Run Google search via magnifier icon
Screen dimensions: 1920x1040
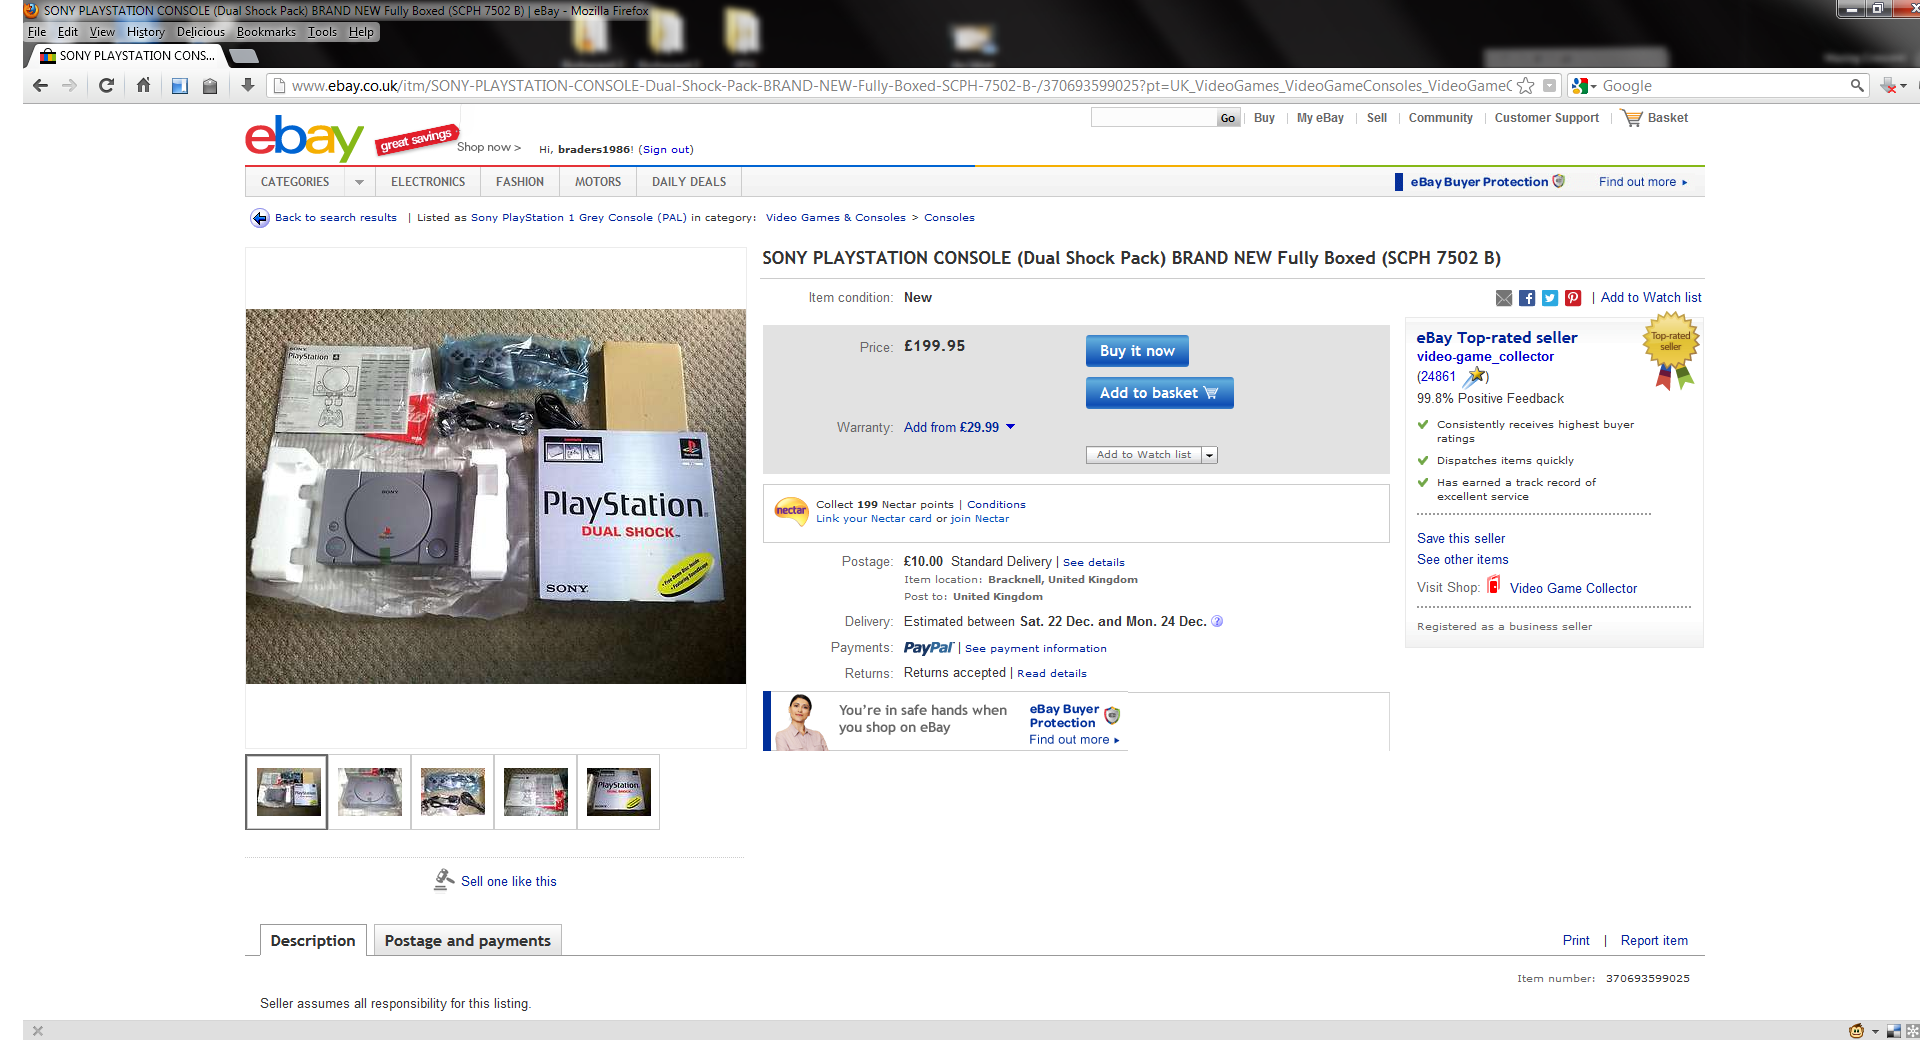click(x=1857, y=86)
